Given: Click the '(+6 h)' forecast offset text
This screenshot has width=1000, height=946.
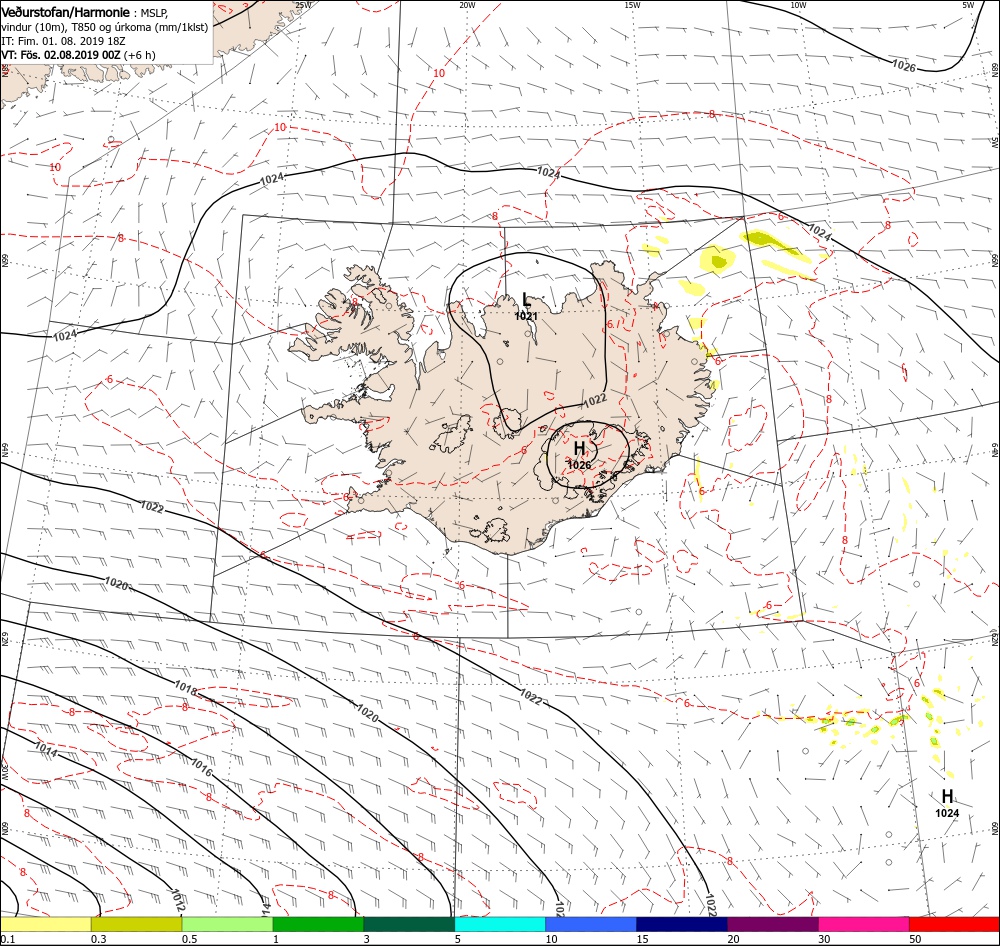Looking at the screenshot, I should [x=139, y=55].
